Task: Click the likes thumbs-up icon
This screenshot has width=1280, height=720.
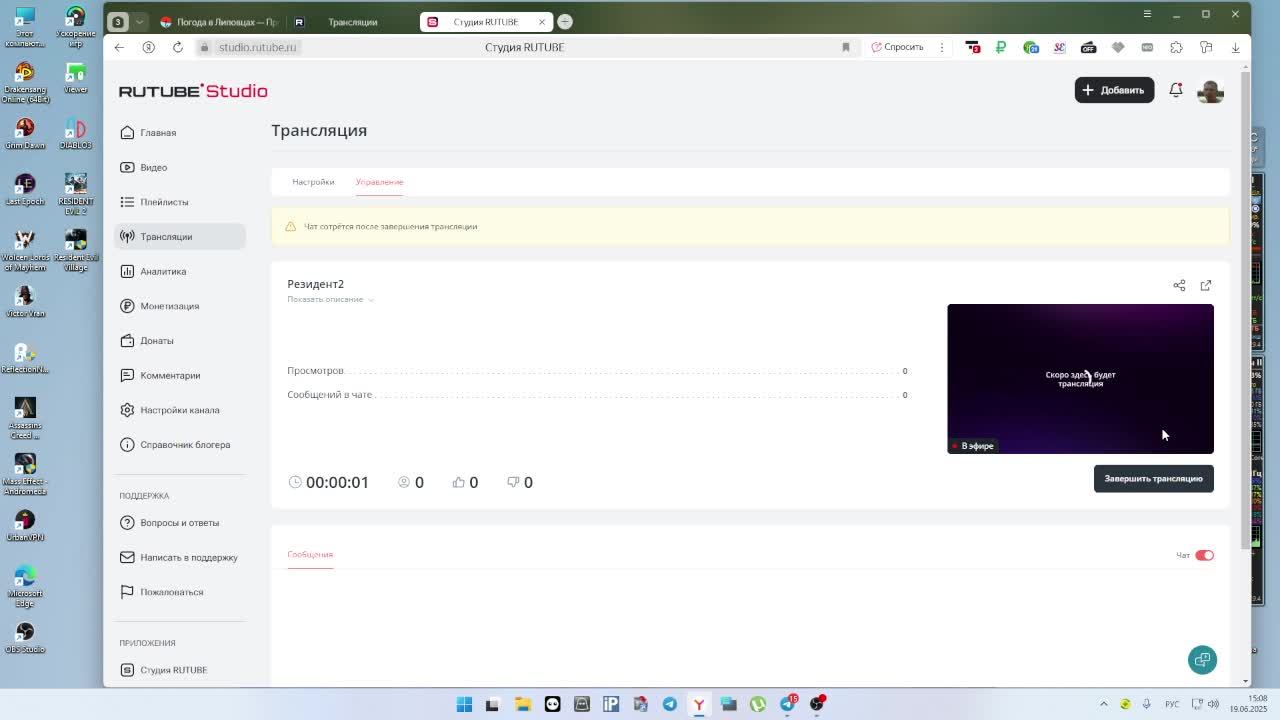Action: [x=458, y=482]
